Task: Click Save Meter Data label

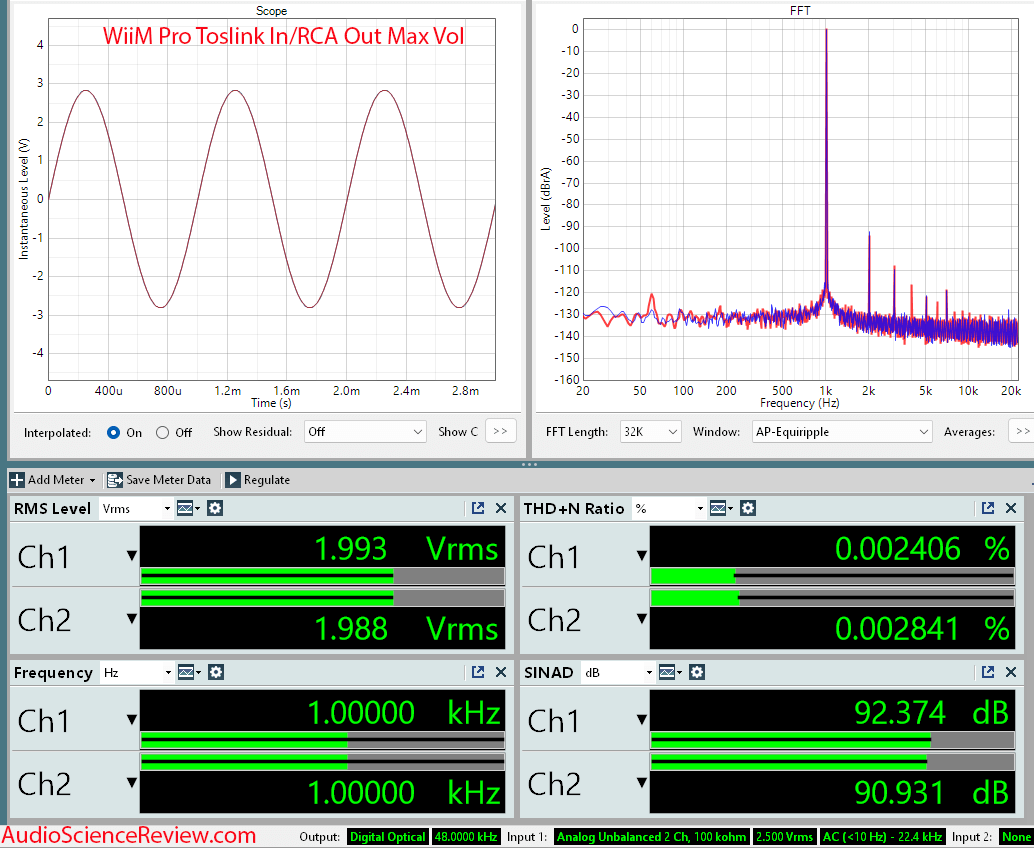Action: pos(168,480)
